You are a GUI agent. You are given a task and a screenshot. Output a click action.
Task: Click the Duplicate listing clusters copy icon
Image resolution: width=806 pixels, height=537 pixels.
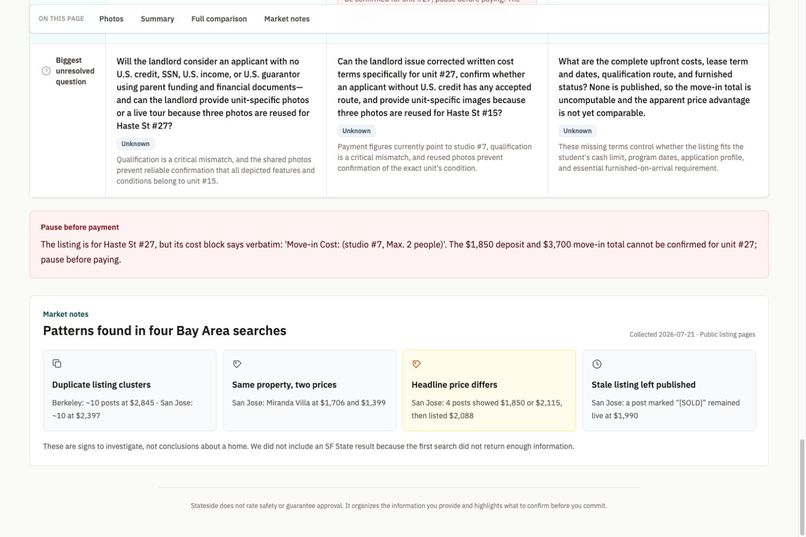[x=57, y=363]
